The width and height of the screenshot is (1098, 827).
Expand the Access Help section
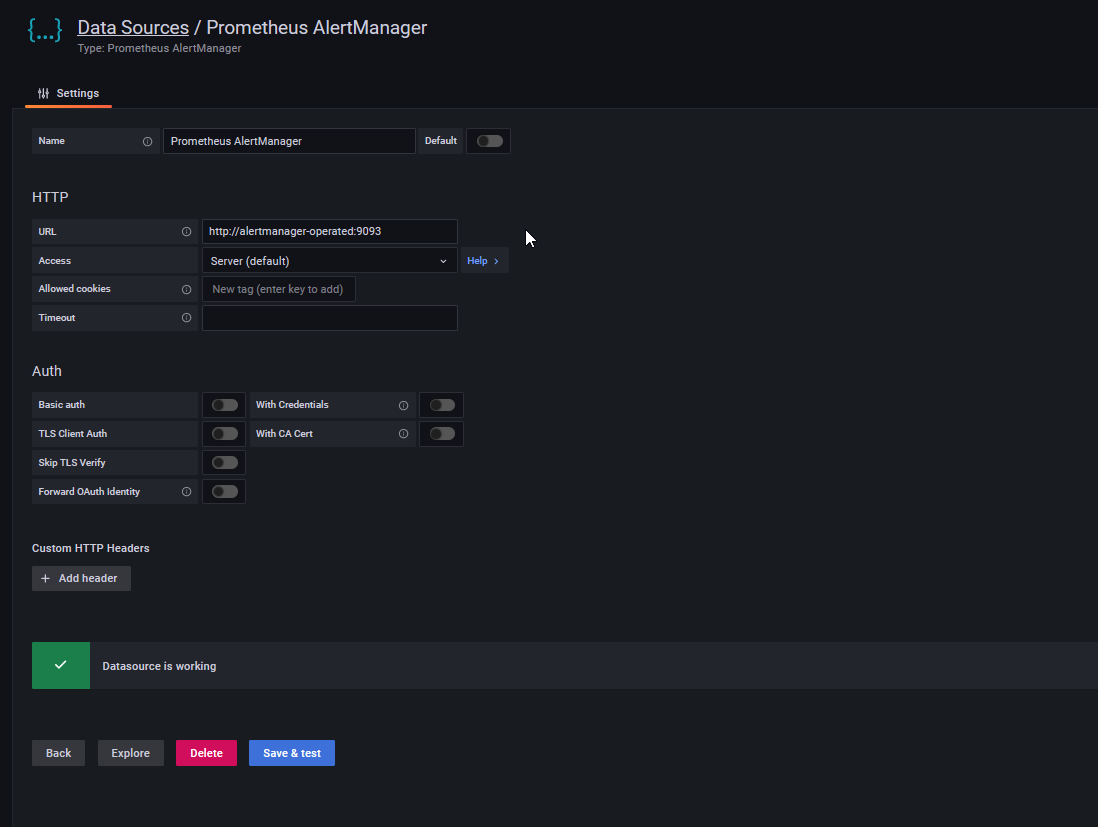coord(484,261)
